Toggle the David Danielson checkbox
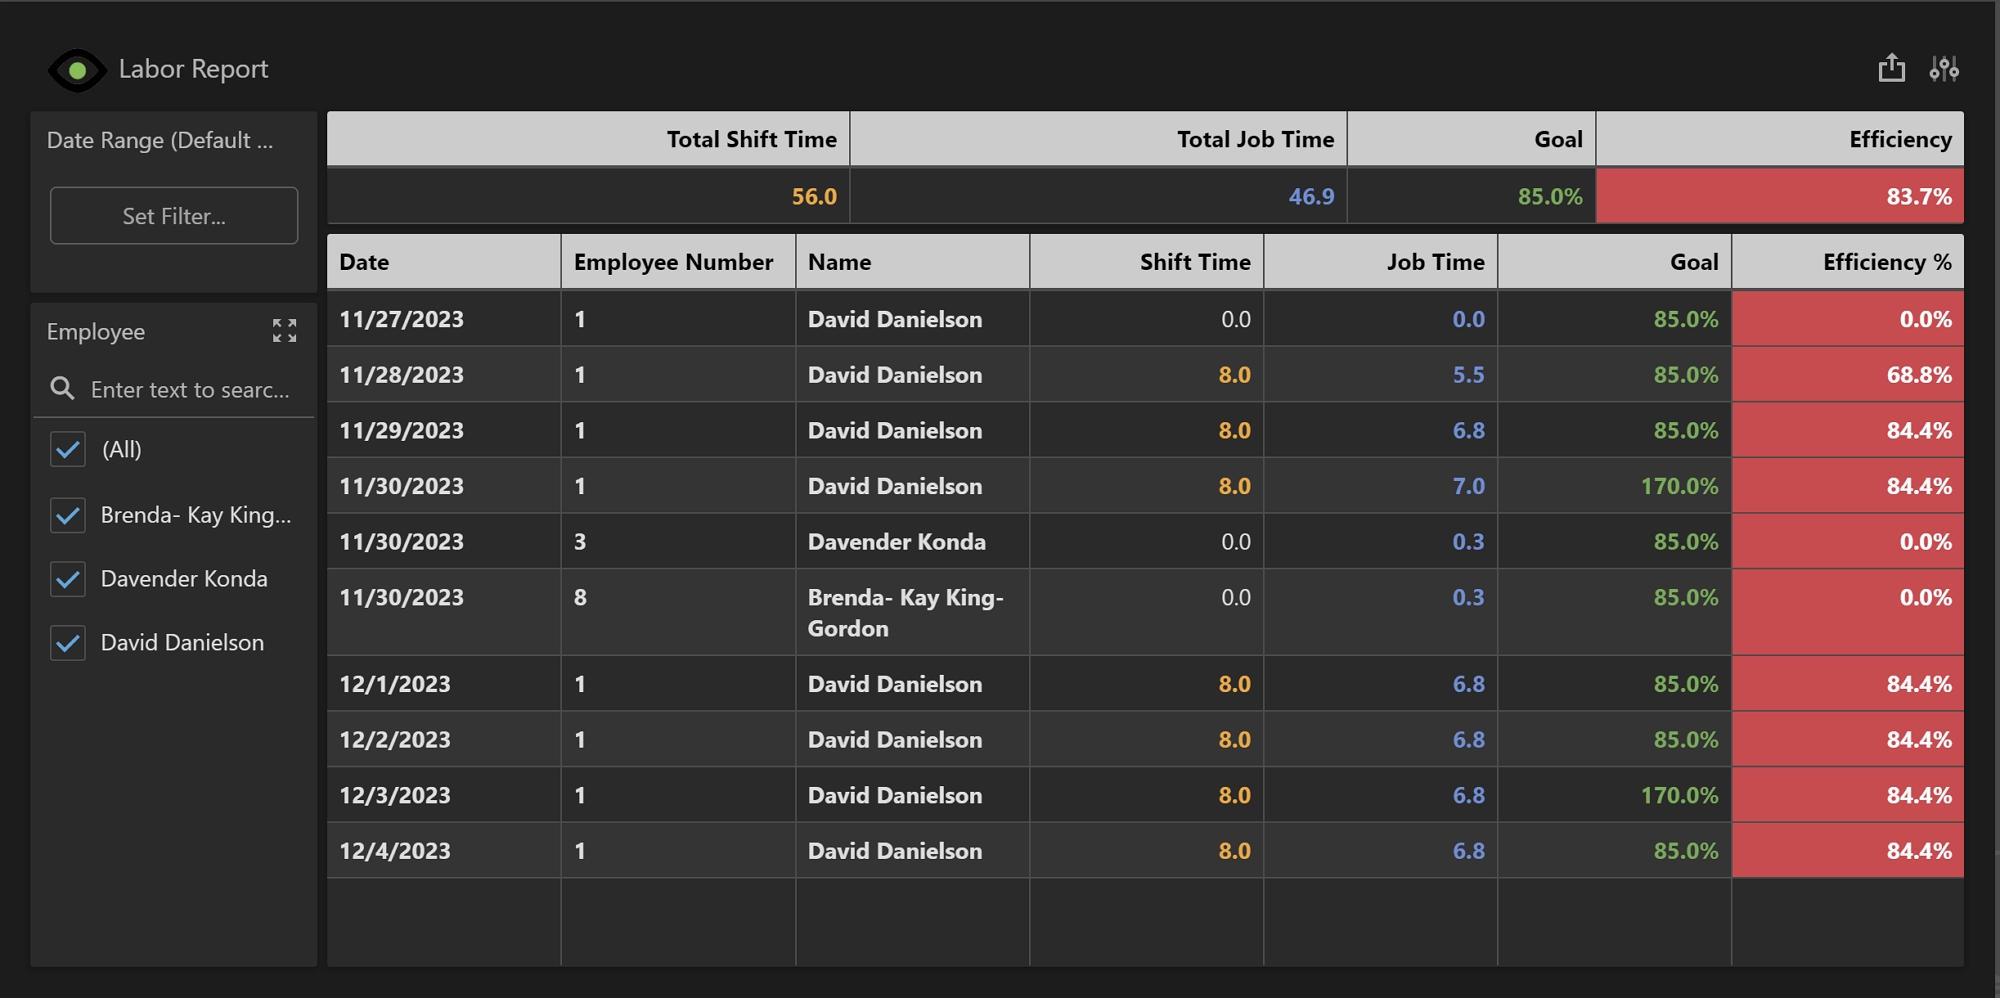2000x998 pixels. point(68,643)
